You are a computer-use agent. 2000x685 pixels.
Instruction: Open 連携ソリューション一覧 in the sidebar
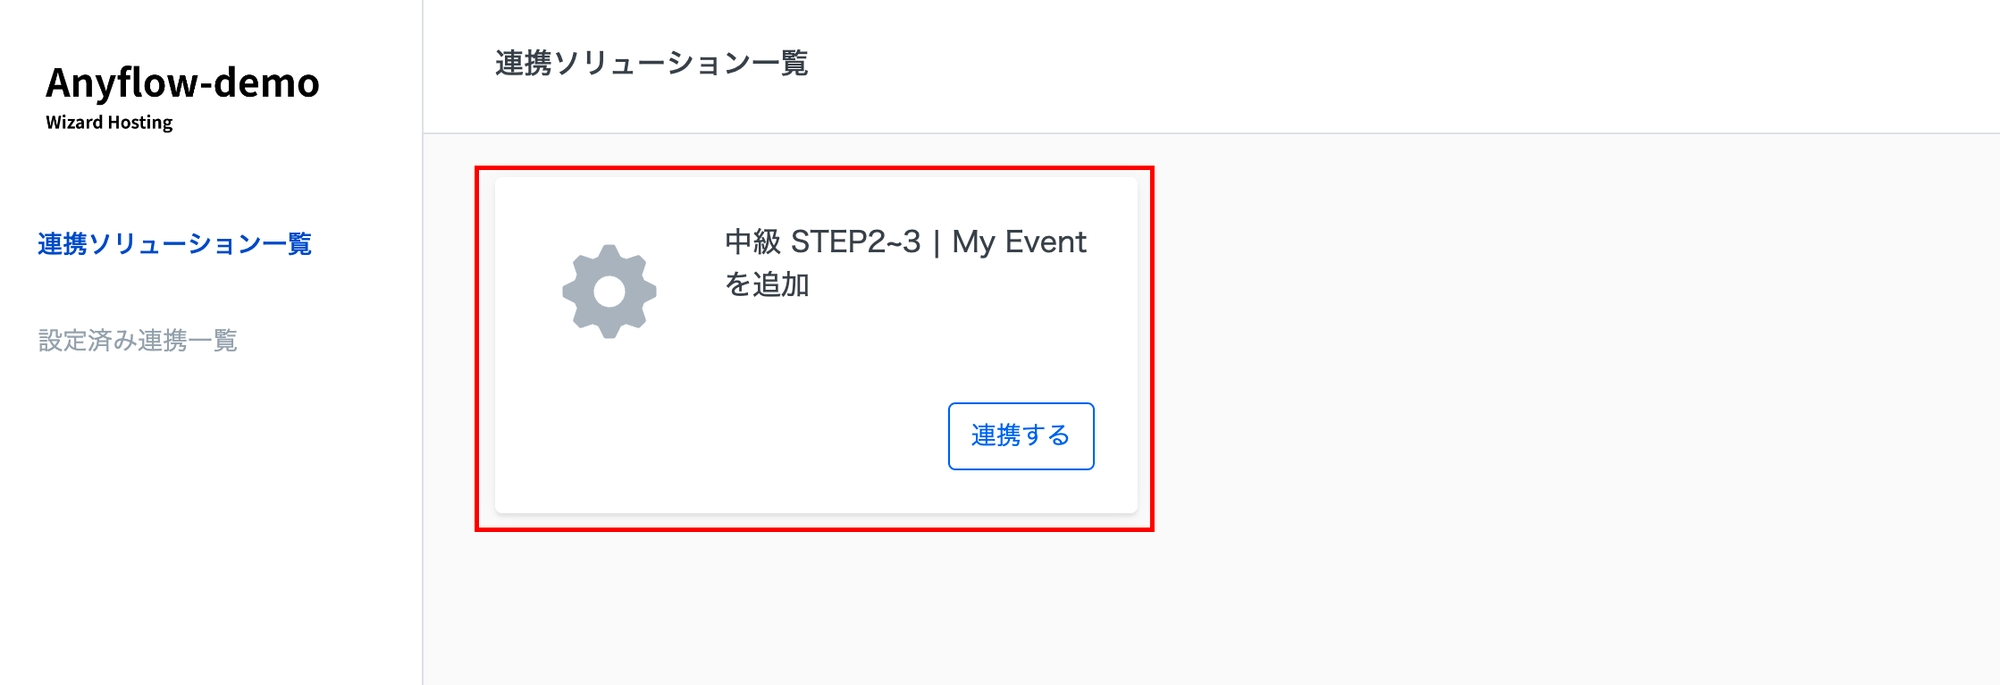(174, 244)
